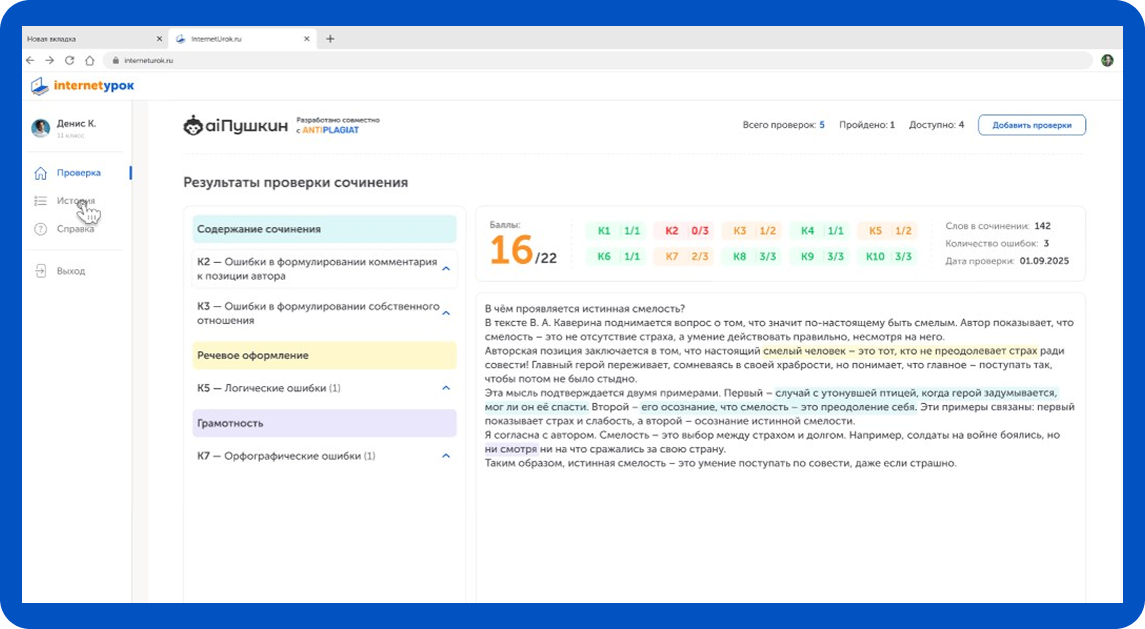Click Выход to log out
The width and height of the screenshot is (1145, 629).
coord(71,271)
